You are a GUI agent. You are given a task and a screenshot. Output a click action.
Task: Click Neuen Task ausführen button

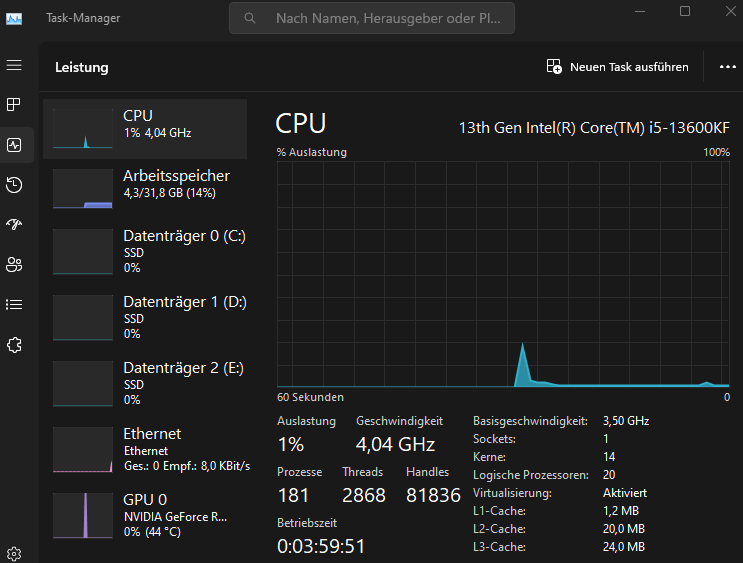pyautogui.click(x=617, y=67)
